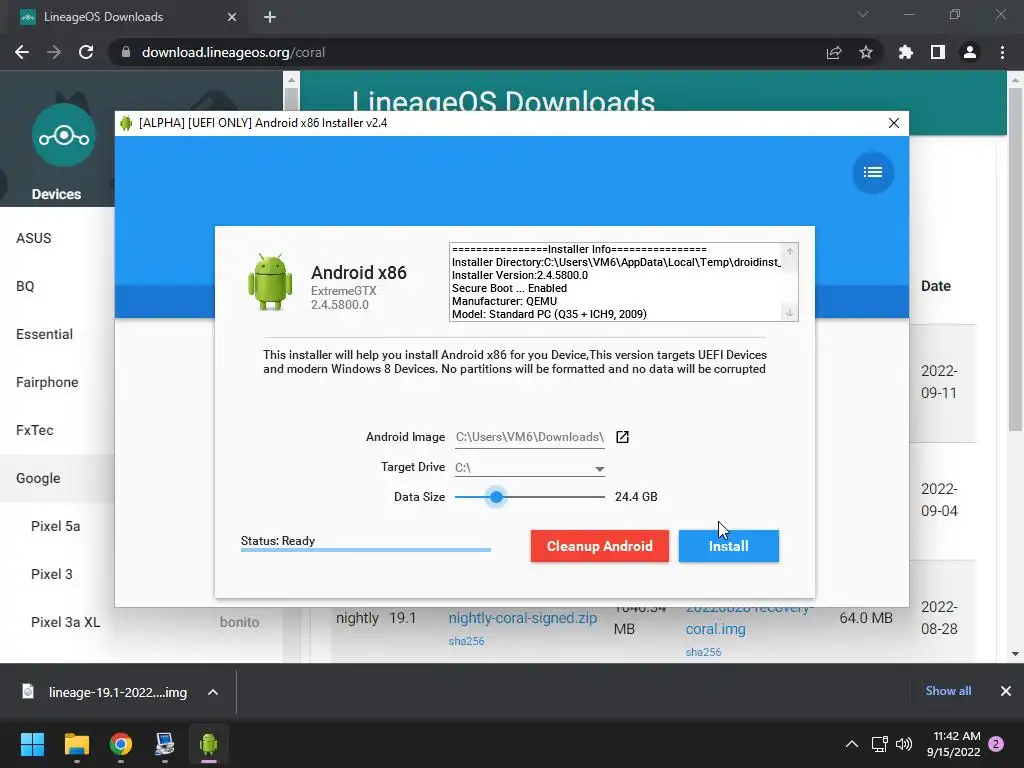The height and width of the screenshot is (768, 1024).
Task: Open Chrome profile avatar
Action: tap(970, 52)
